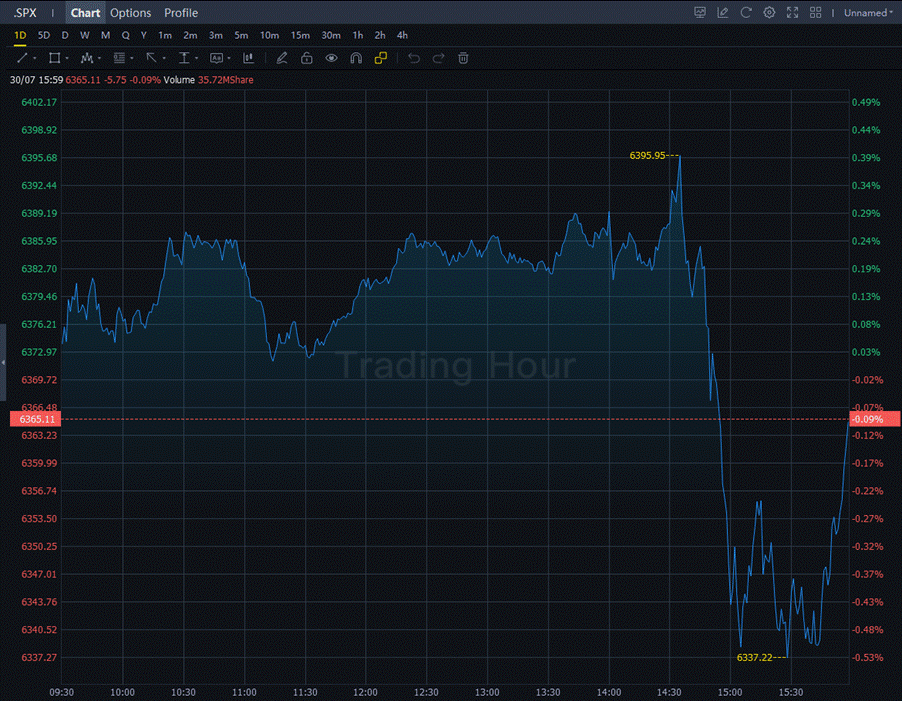Select the 15m interval
Viewport: 902px width, 701px height.
tap(300, 36)
